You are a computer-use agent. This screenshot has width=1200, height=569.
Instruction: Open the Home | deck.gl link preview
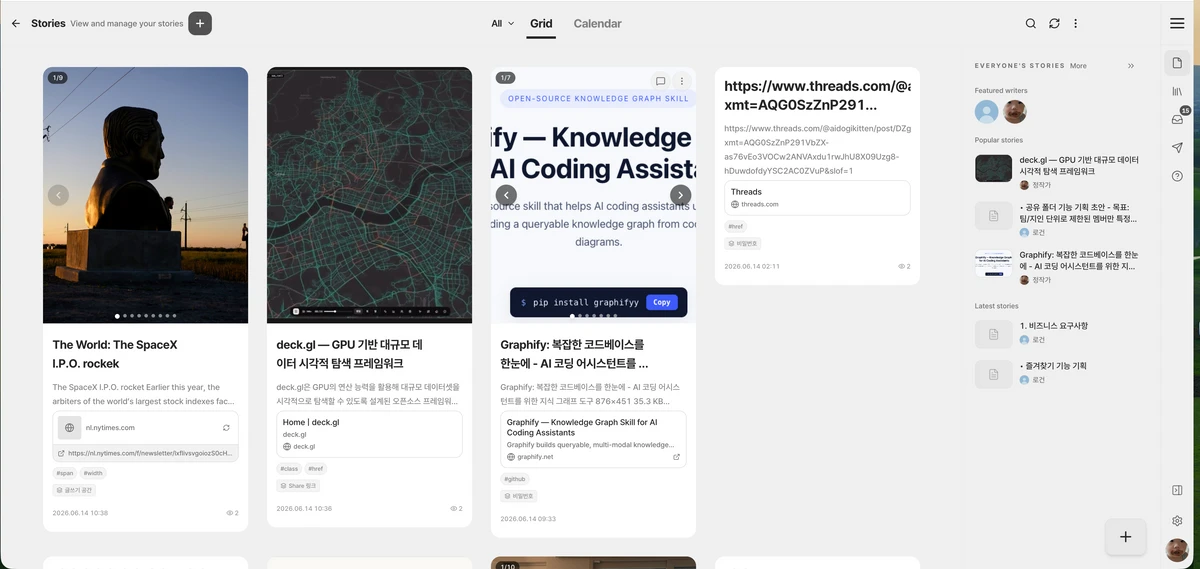pyautogui.click(x=369, y=434)
